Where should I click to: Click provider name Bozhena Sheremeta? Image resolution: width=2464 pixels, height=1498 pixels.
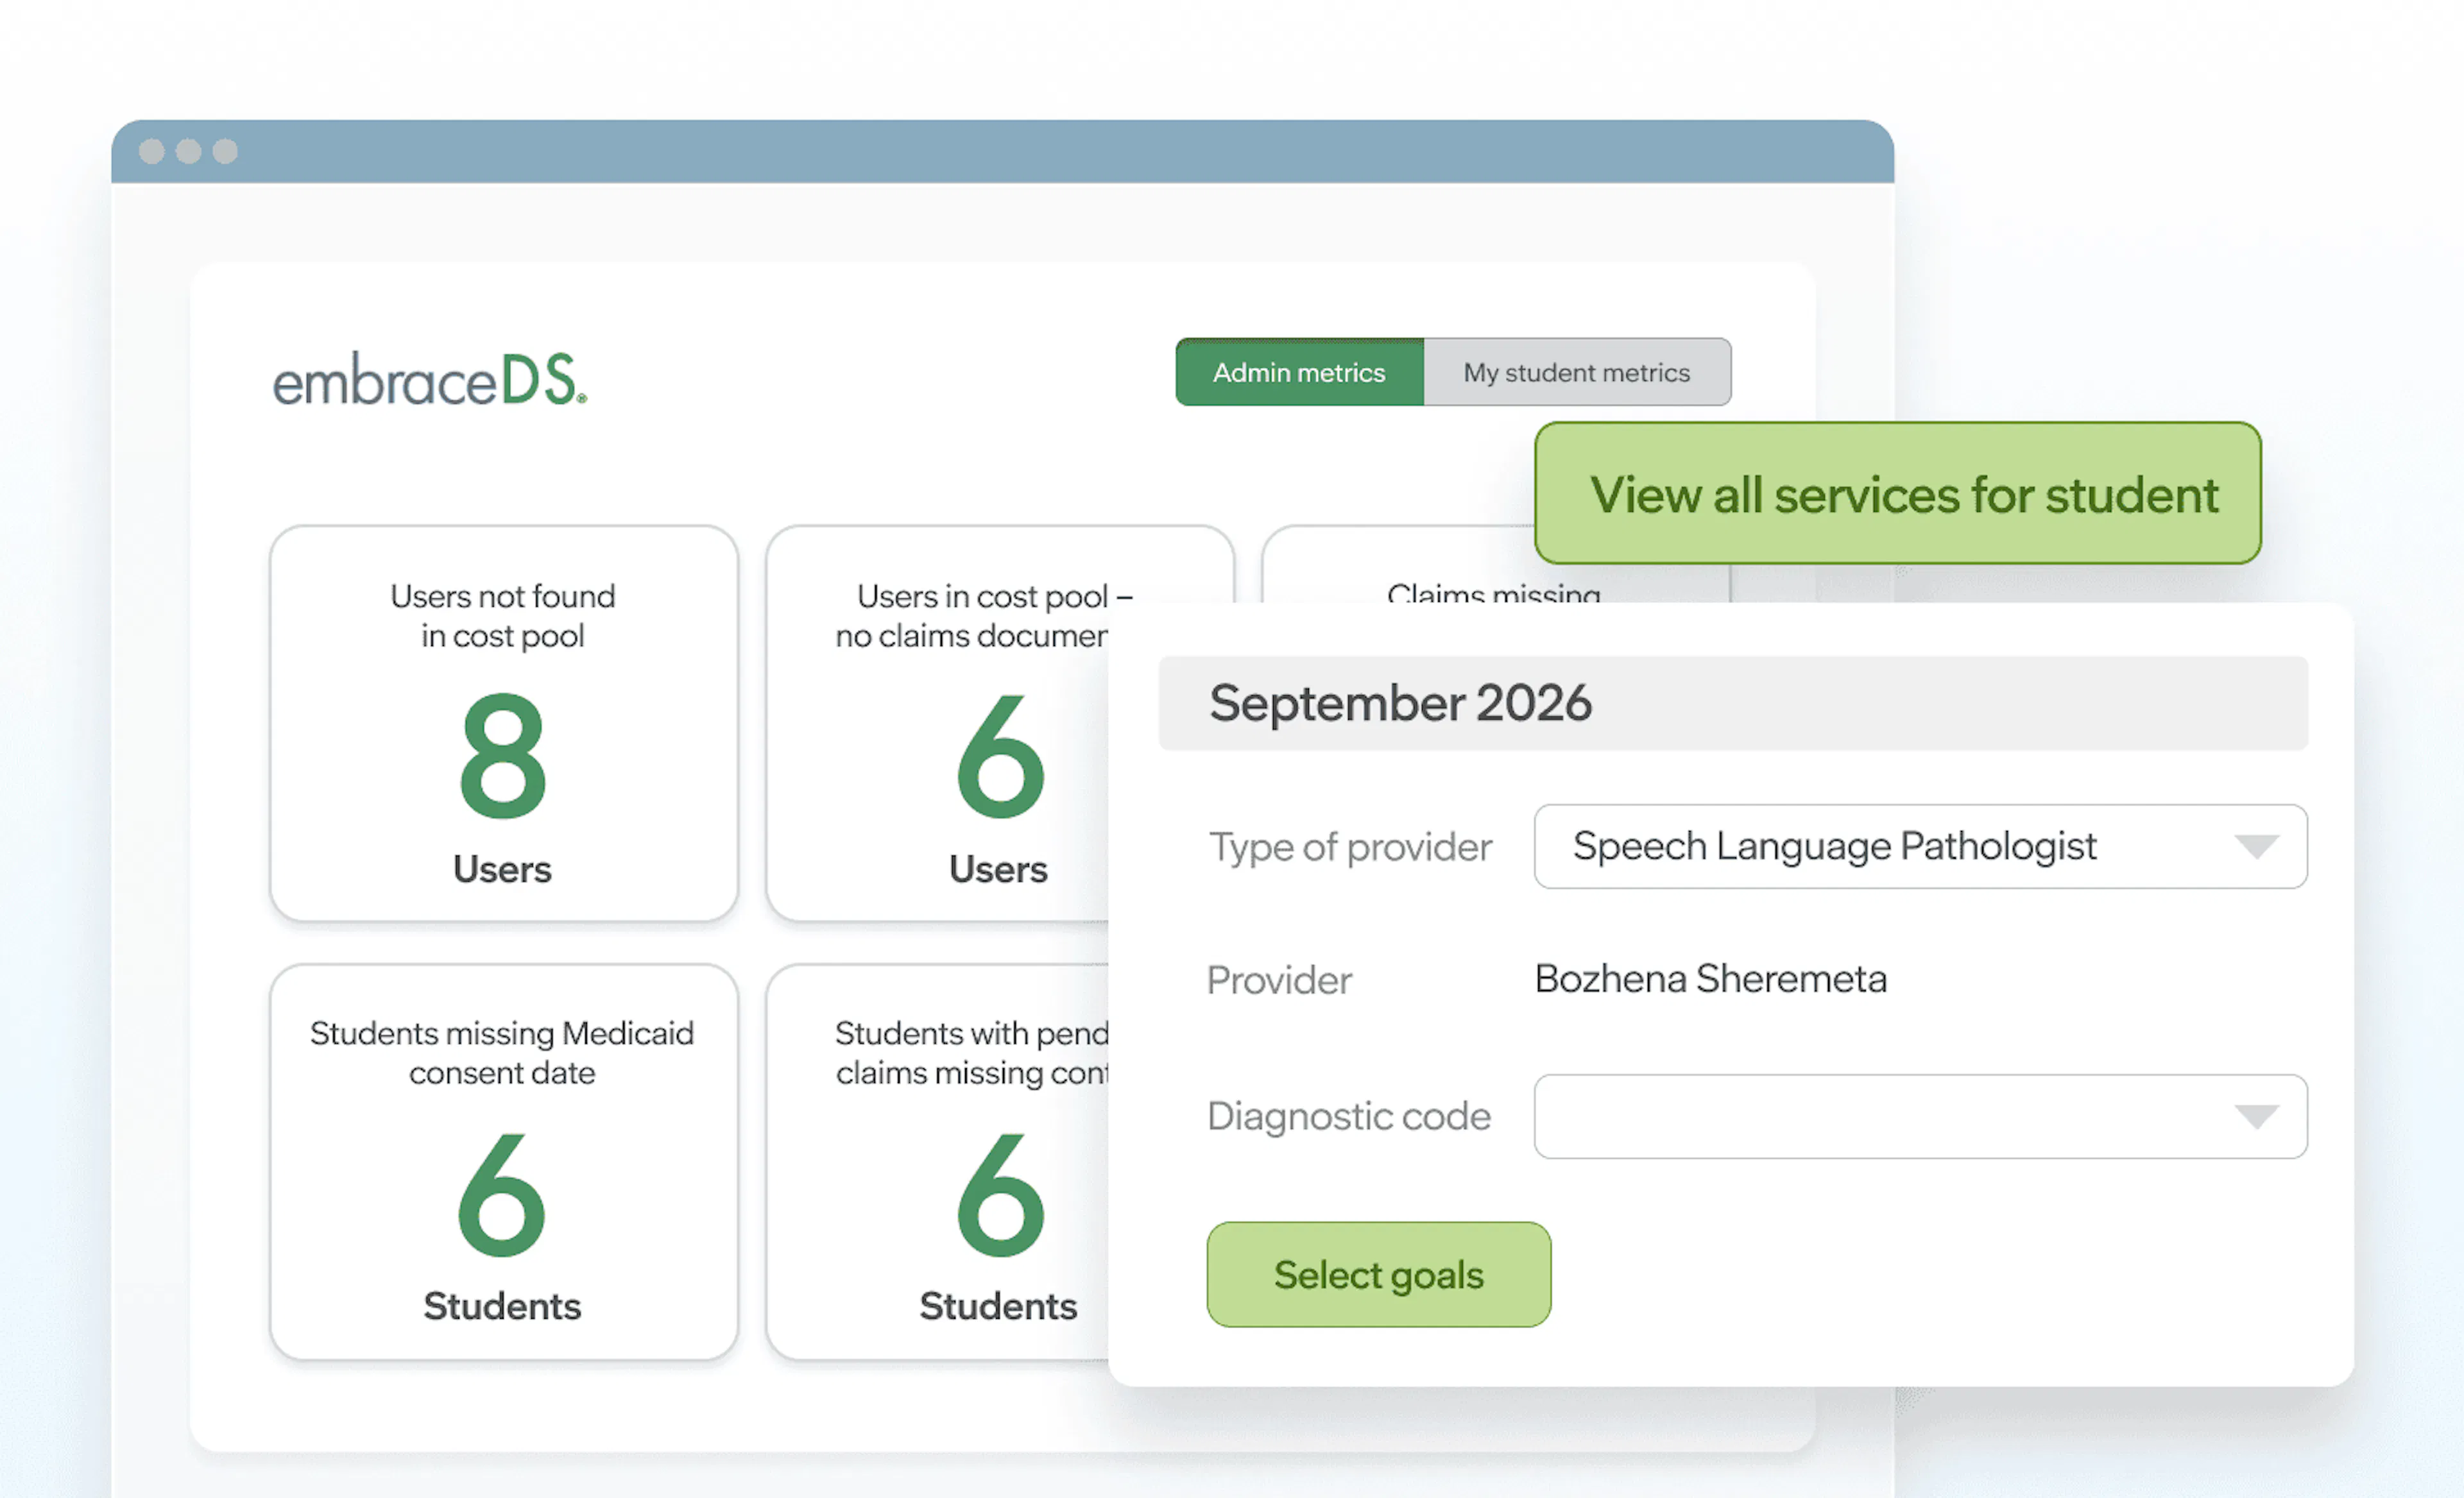(1711, 978)
